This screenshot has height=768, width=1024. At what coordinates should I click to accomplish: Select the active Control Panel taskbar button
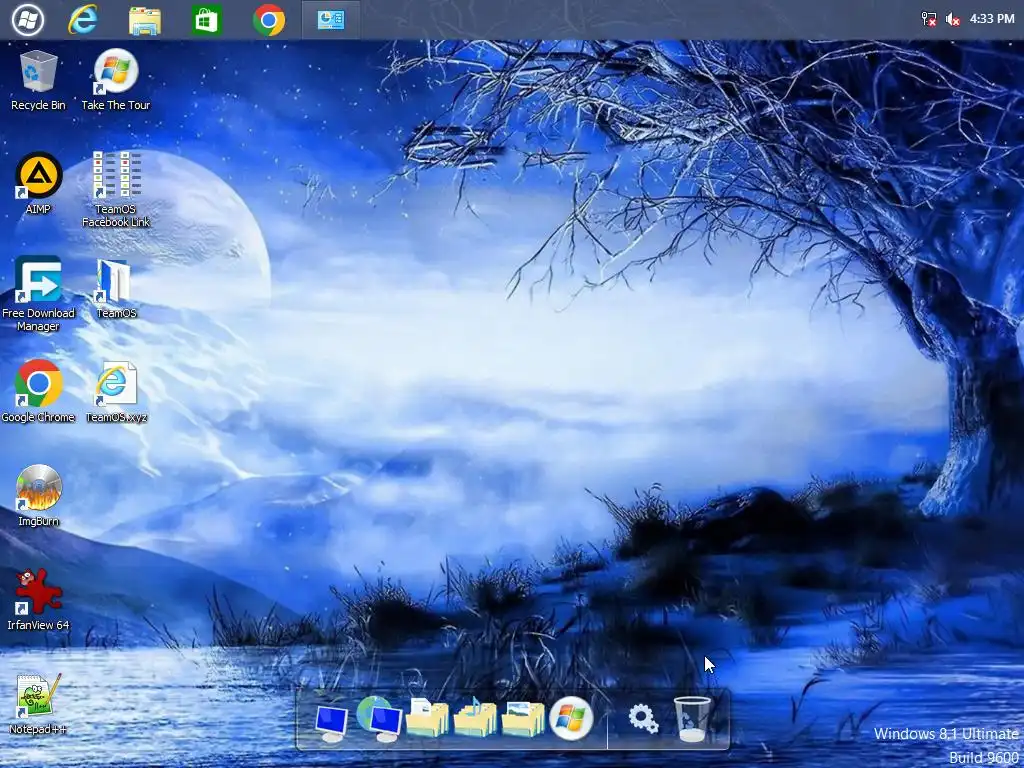[330, 20]
